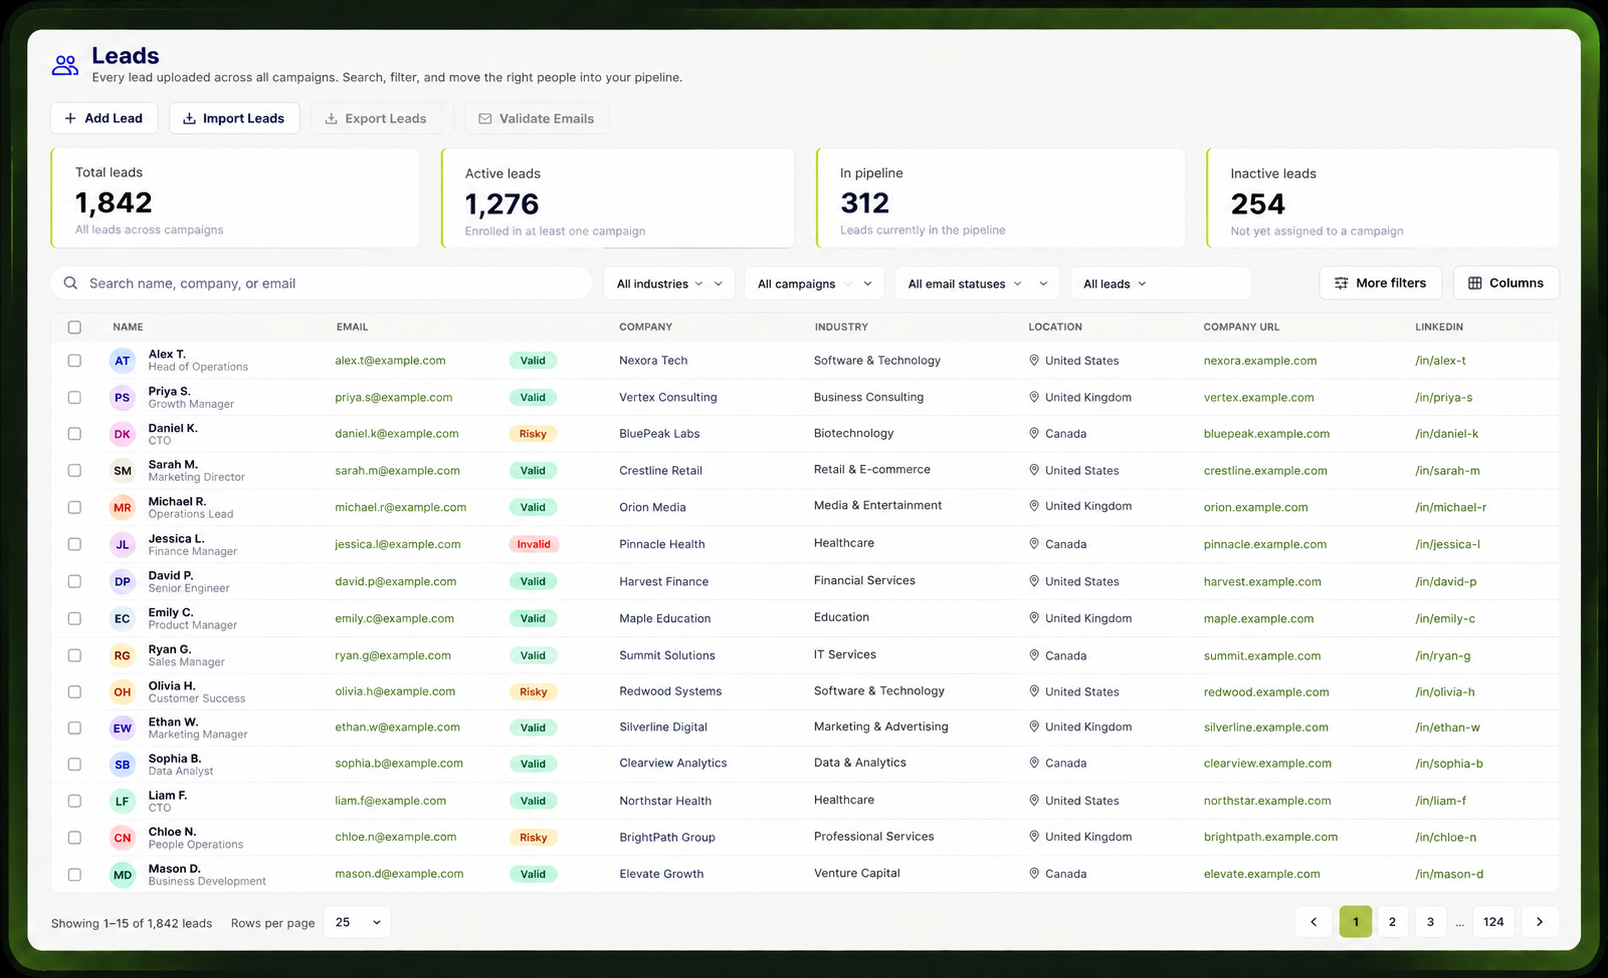
Task: Go to page 3
Action: coord(1430,922)
